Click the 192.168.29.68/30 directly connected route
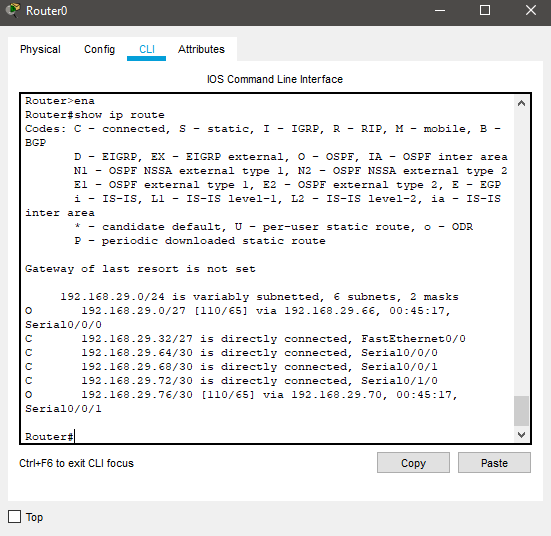 click(231, 367)
